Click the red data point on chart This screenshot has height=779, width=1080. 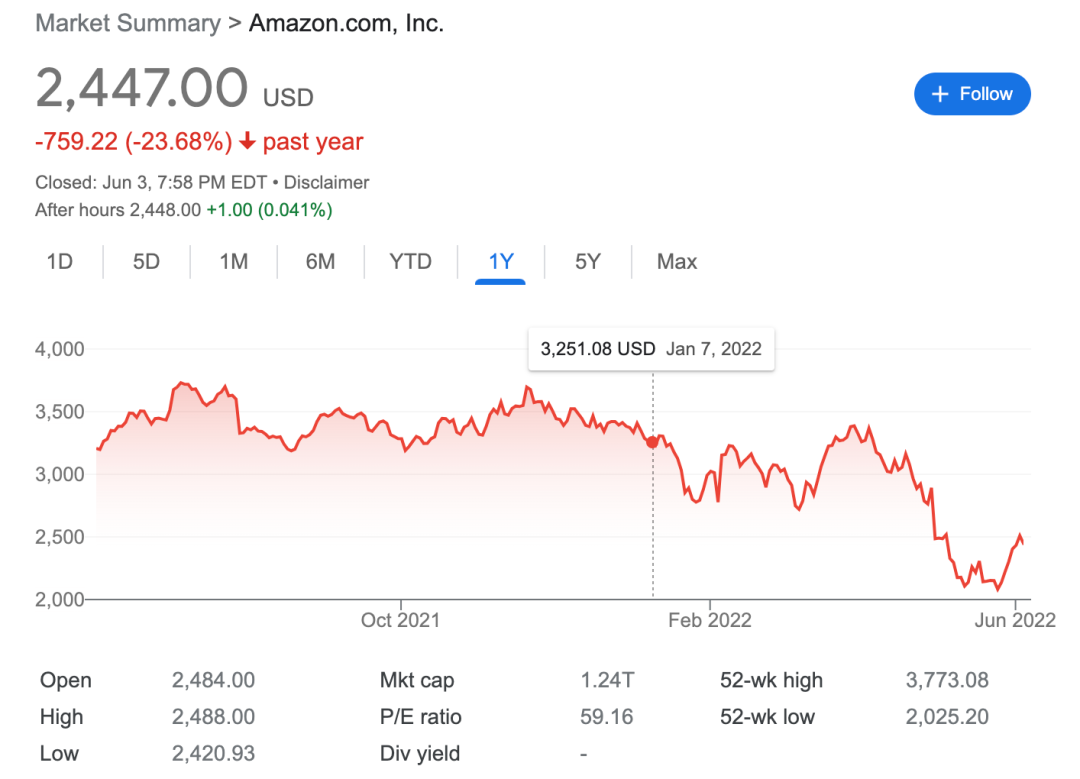[653, 442]
